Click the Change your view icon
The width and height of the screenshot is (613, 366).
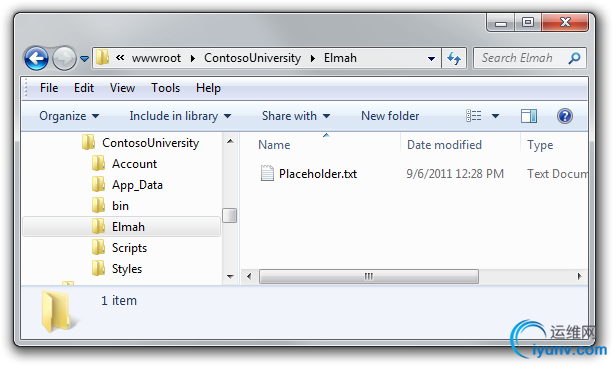point(474,116)
